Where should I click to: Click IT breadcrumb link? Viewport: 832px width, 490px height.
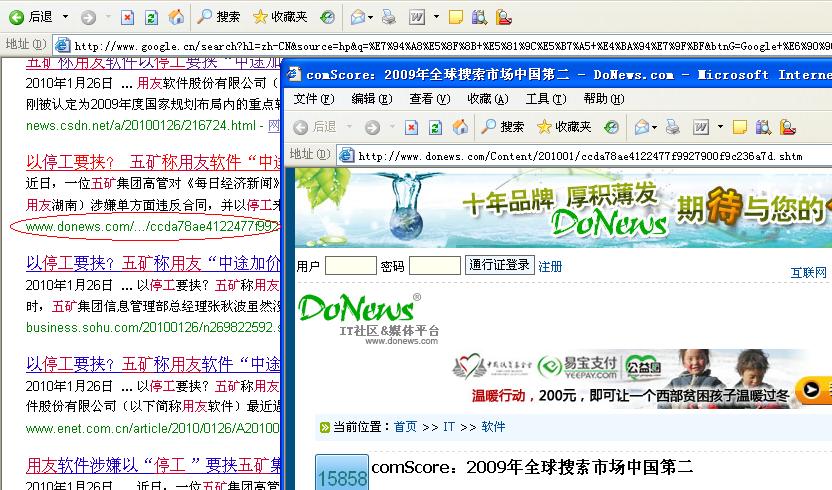pos(449,427)
